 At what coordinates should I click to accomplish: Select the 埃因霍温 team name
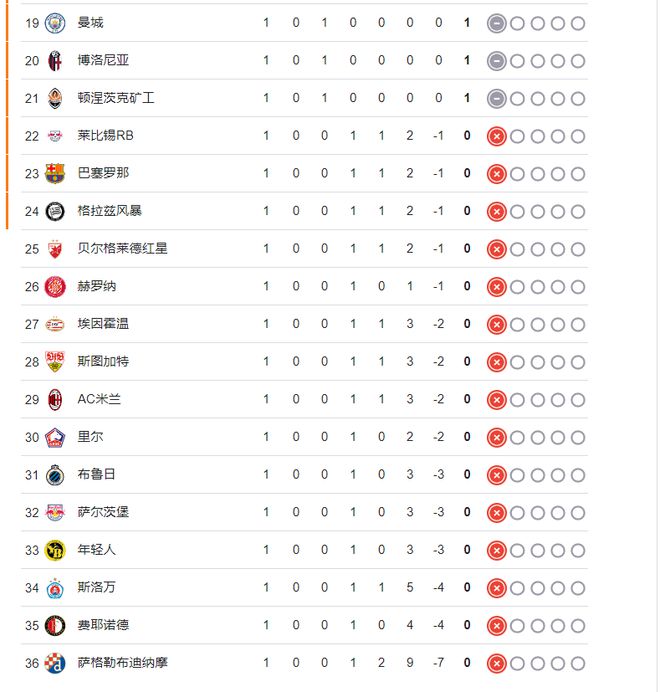point(103,324)
